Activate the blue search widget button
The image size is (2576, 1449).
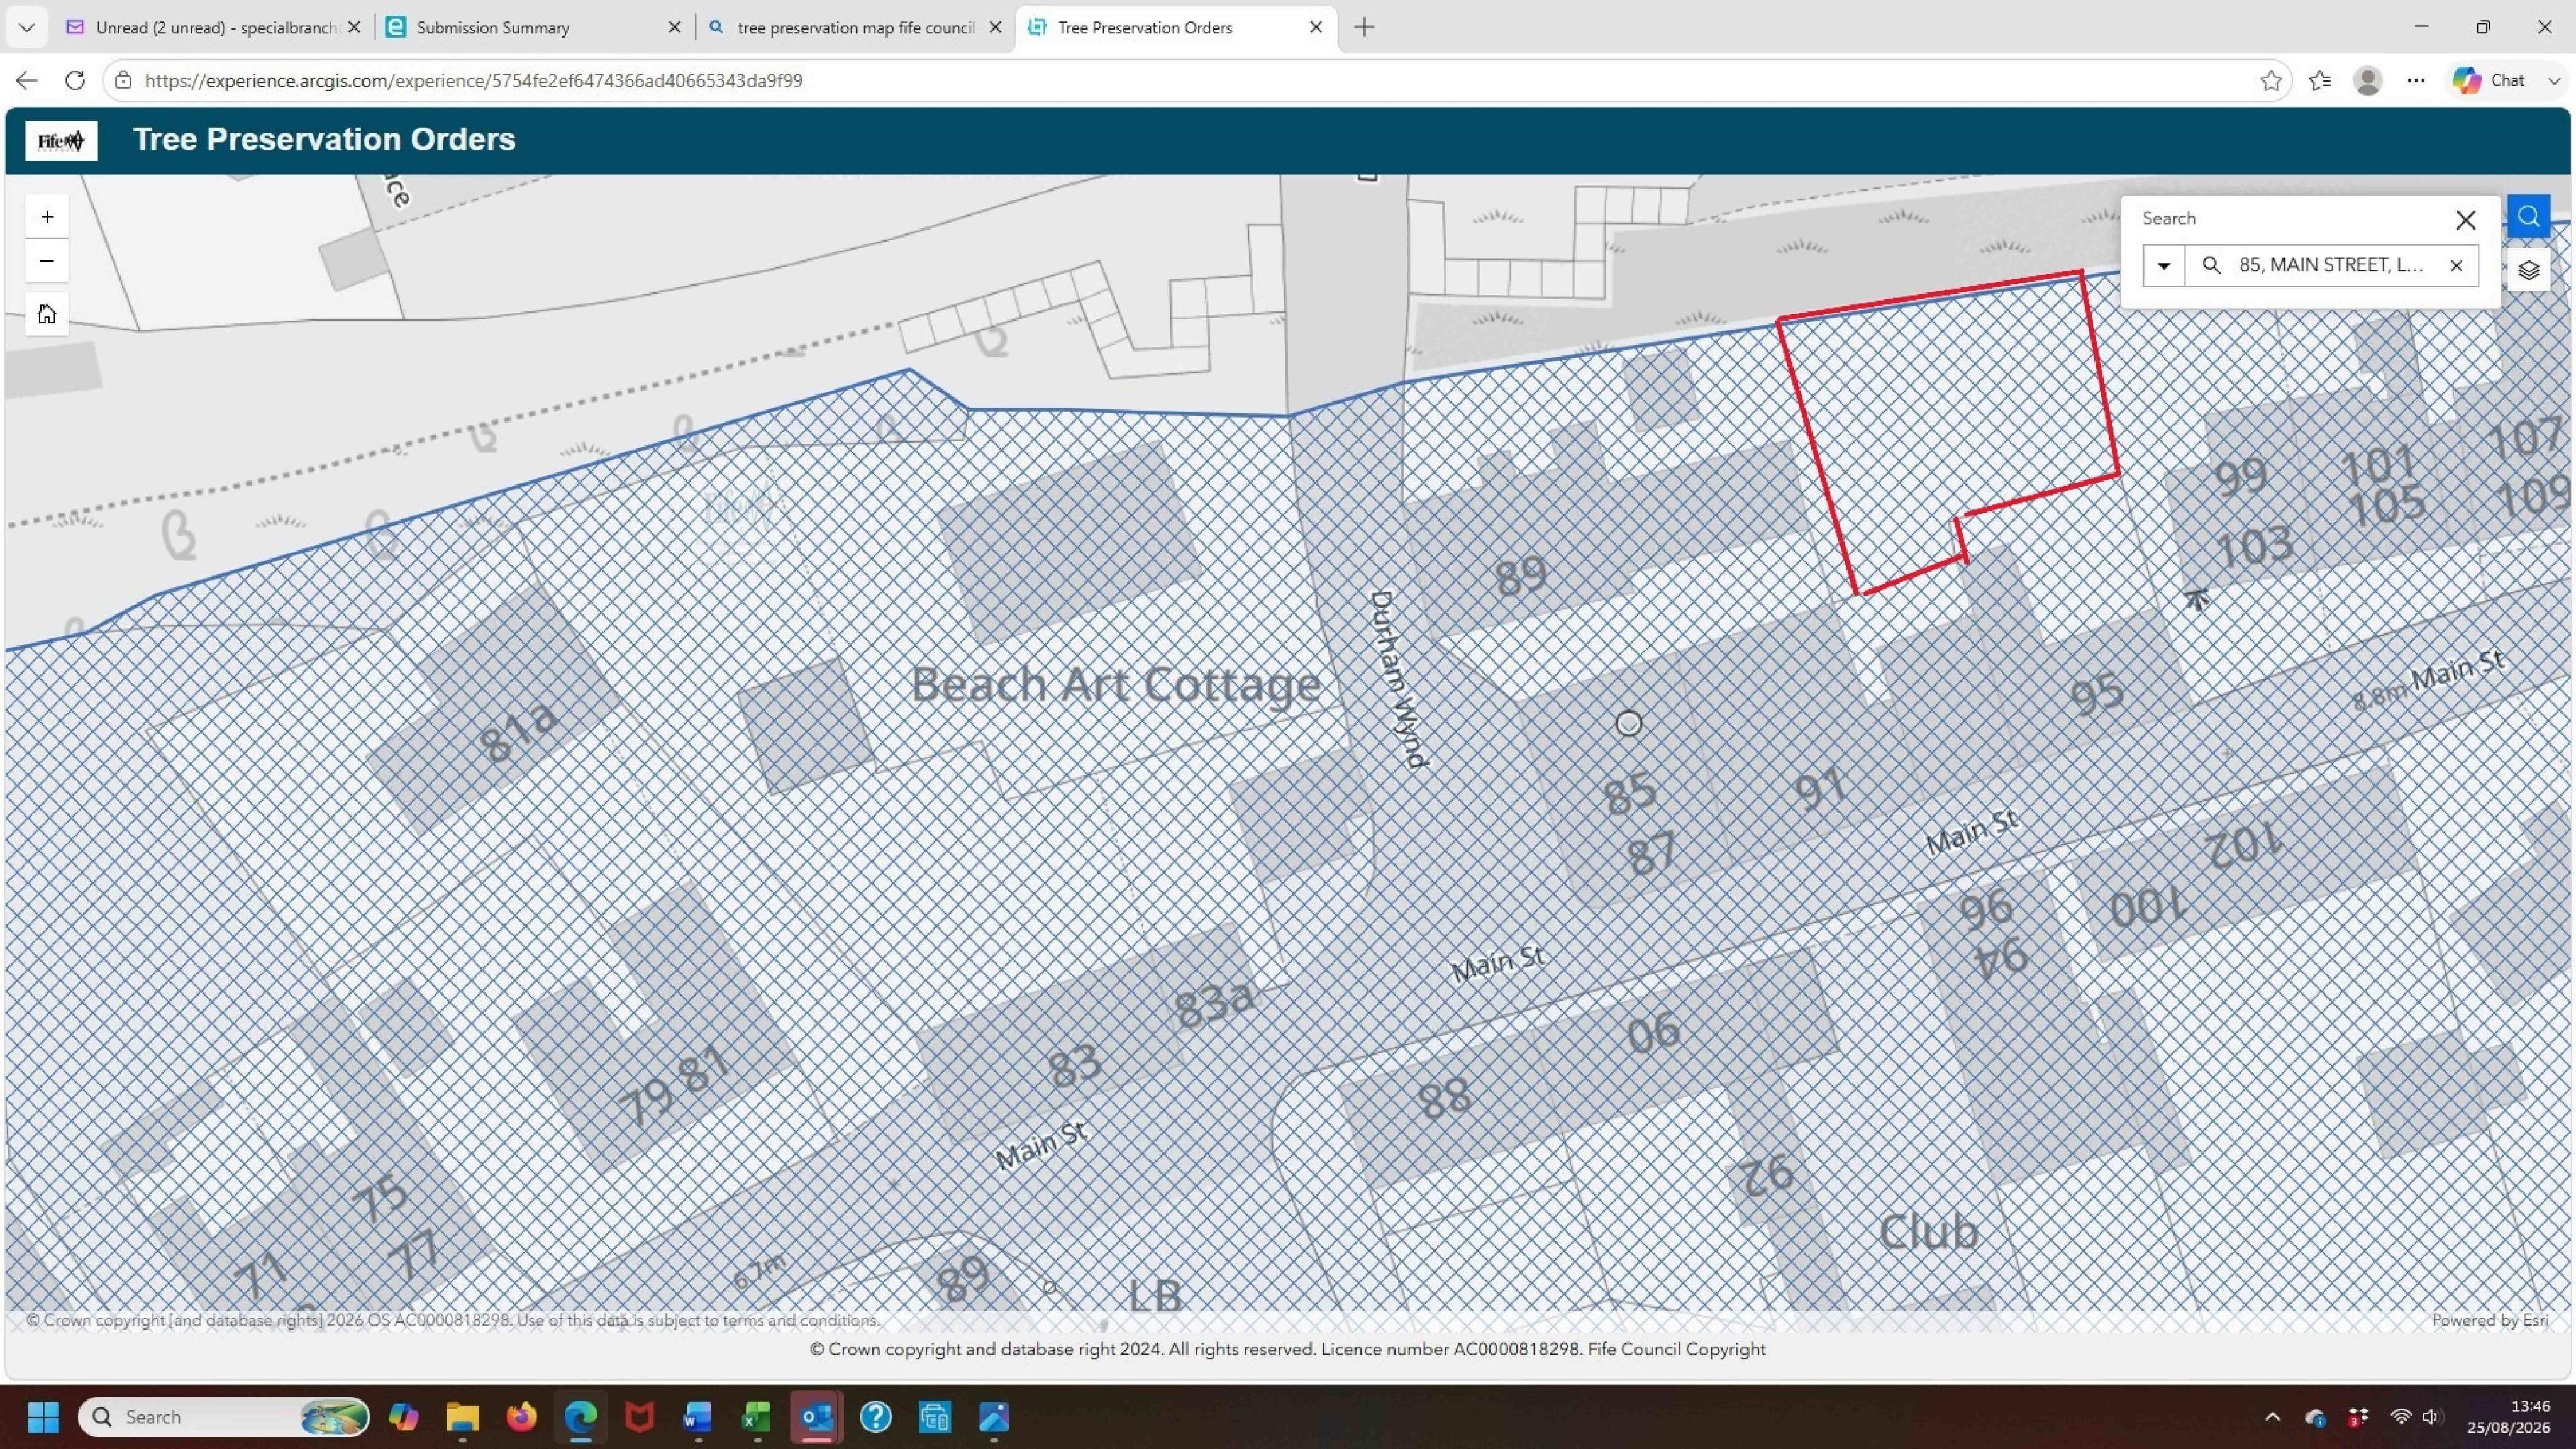2528,217
